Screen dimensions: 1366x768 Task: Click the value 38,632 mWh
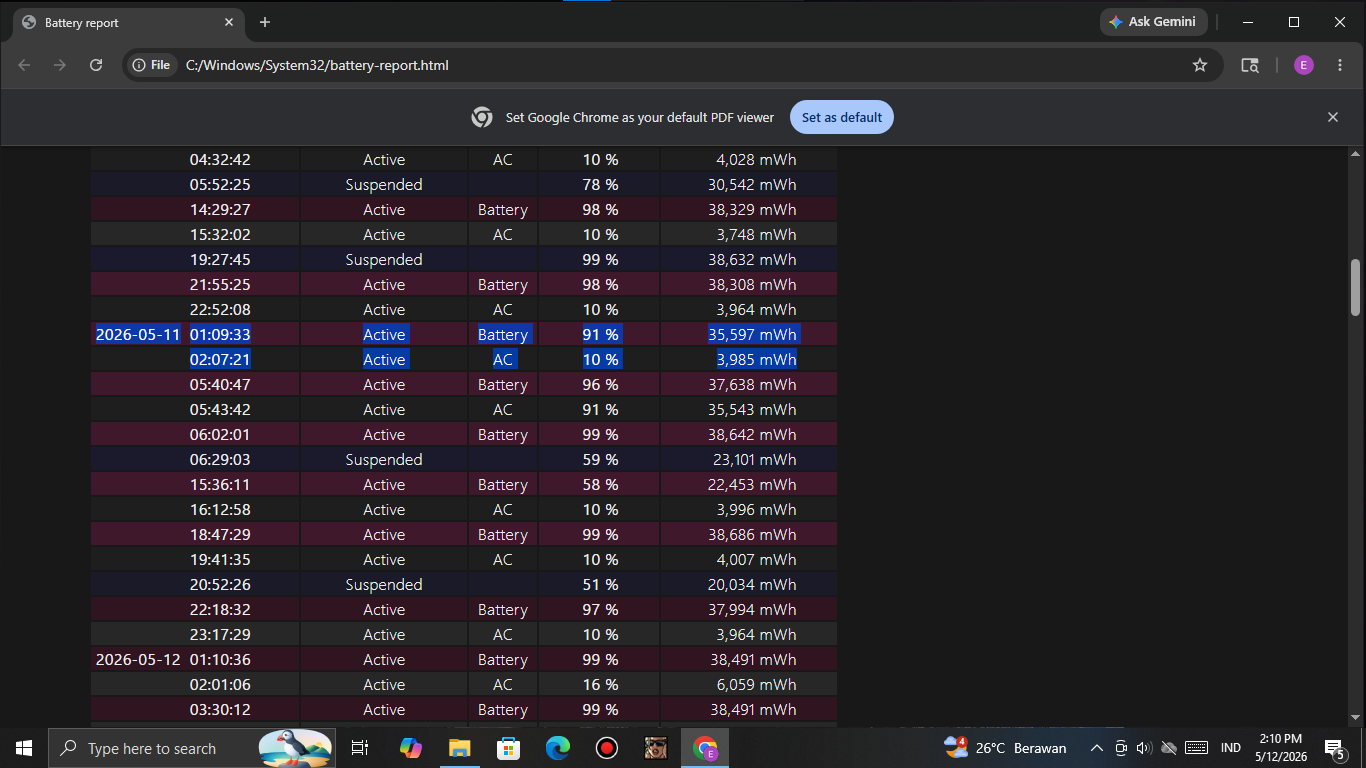(x=752, y=259)
